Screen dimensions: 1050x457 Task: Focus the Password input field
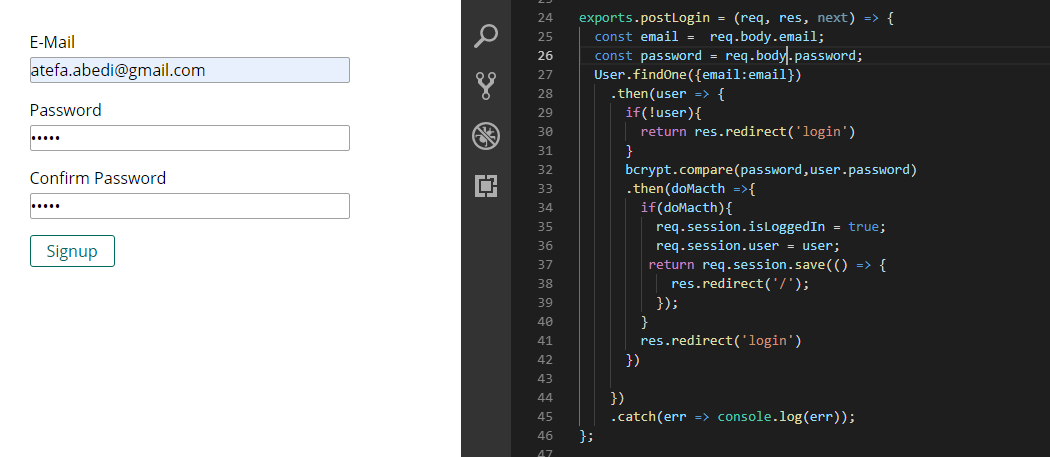[190, 138]
